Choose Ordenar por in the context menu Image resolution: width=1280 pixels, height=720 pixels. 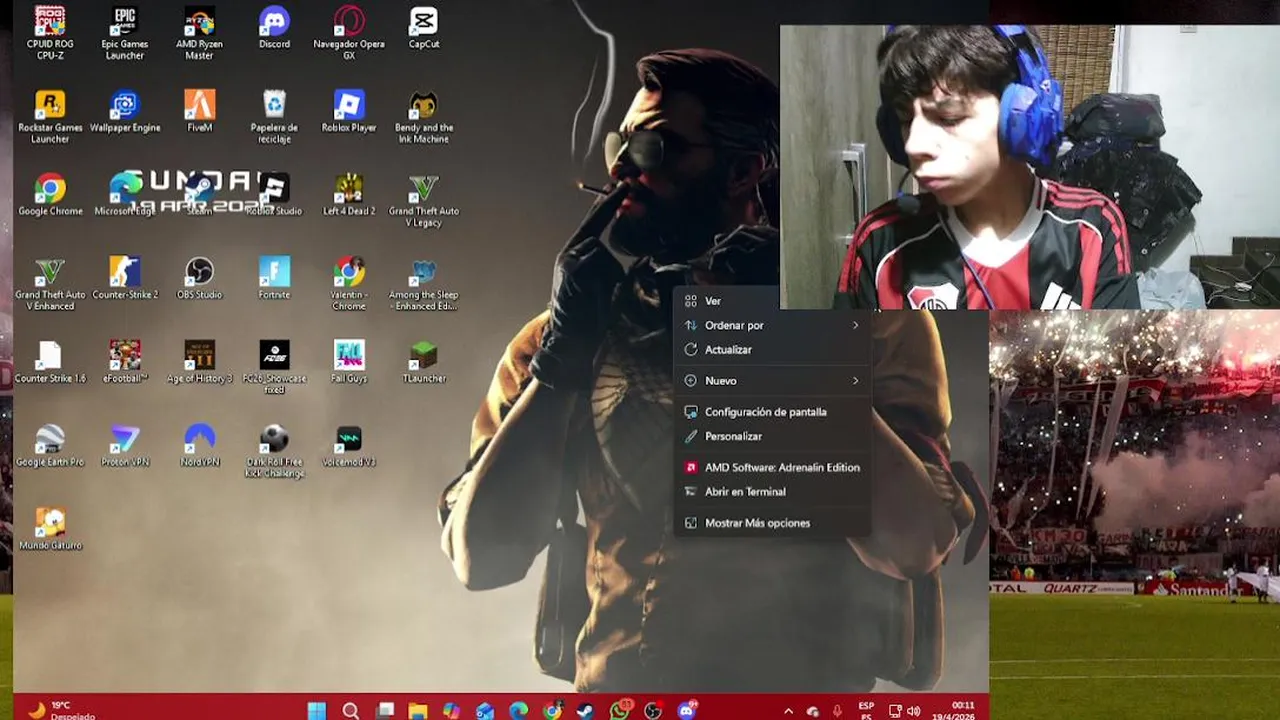(x=771, y=325)
